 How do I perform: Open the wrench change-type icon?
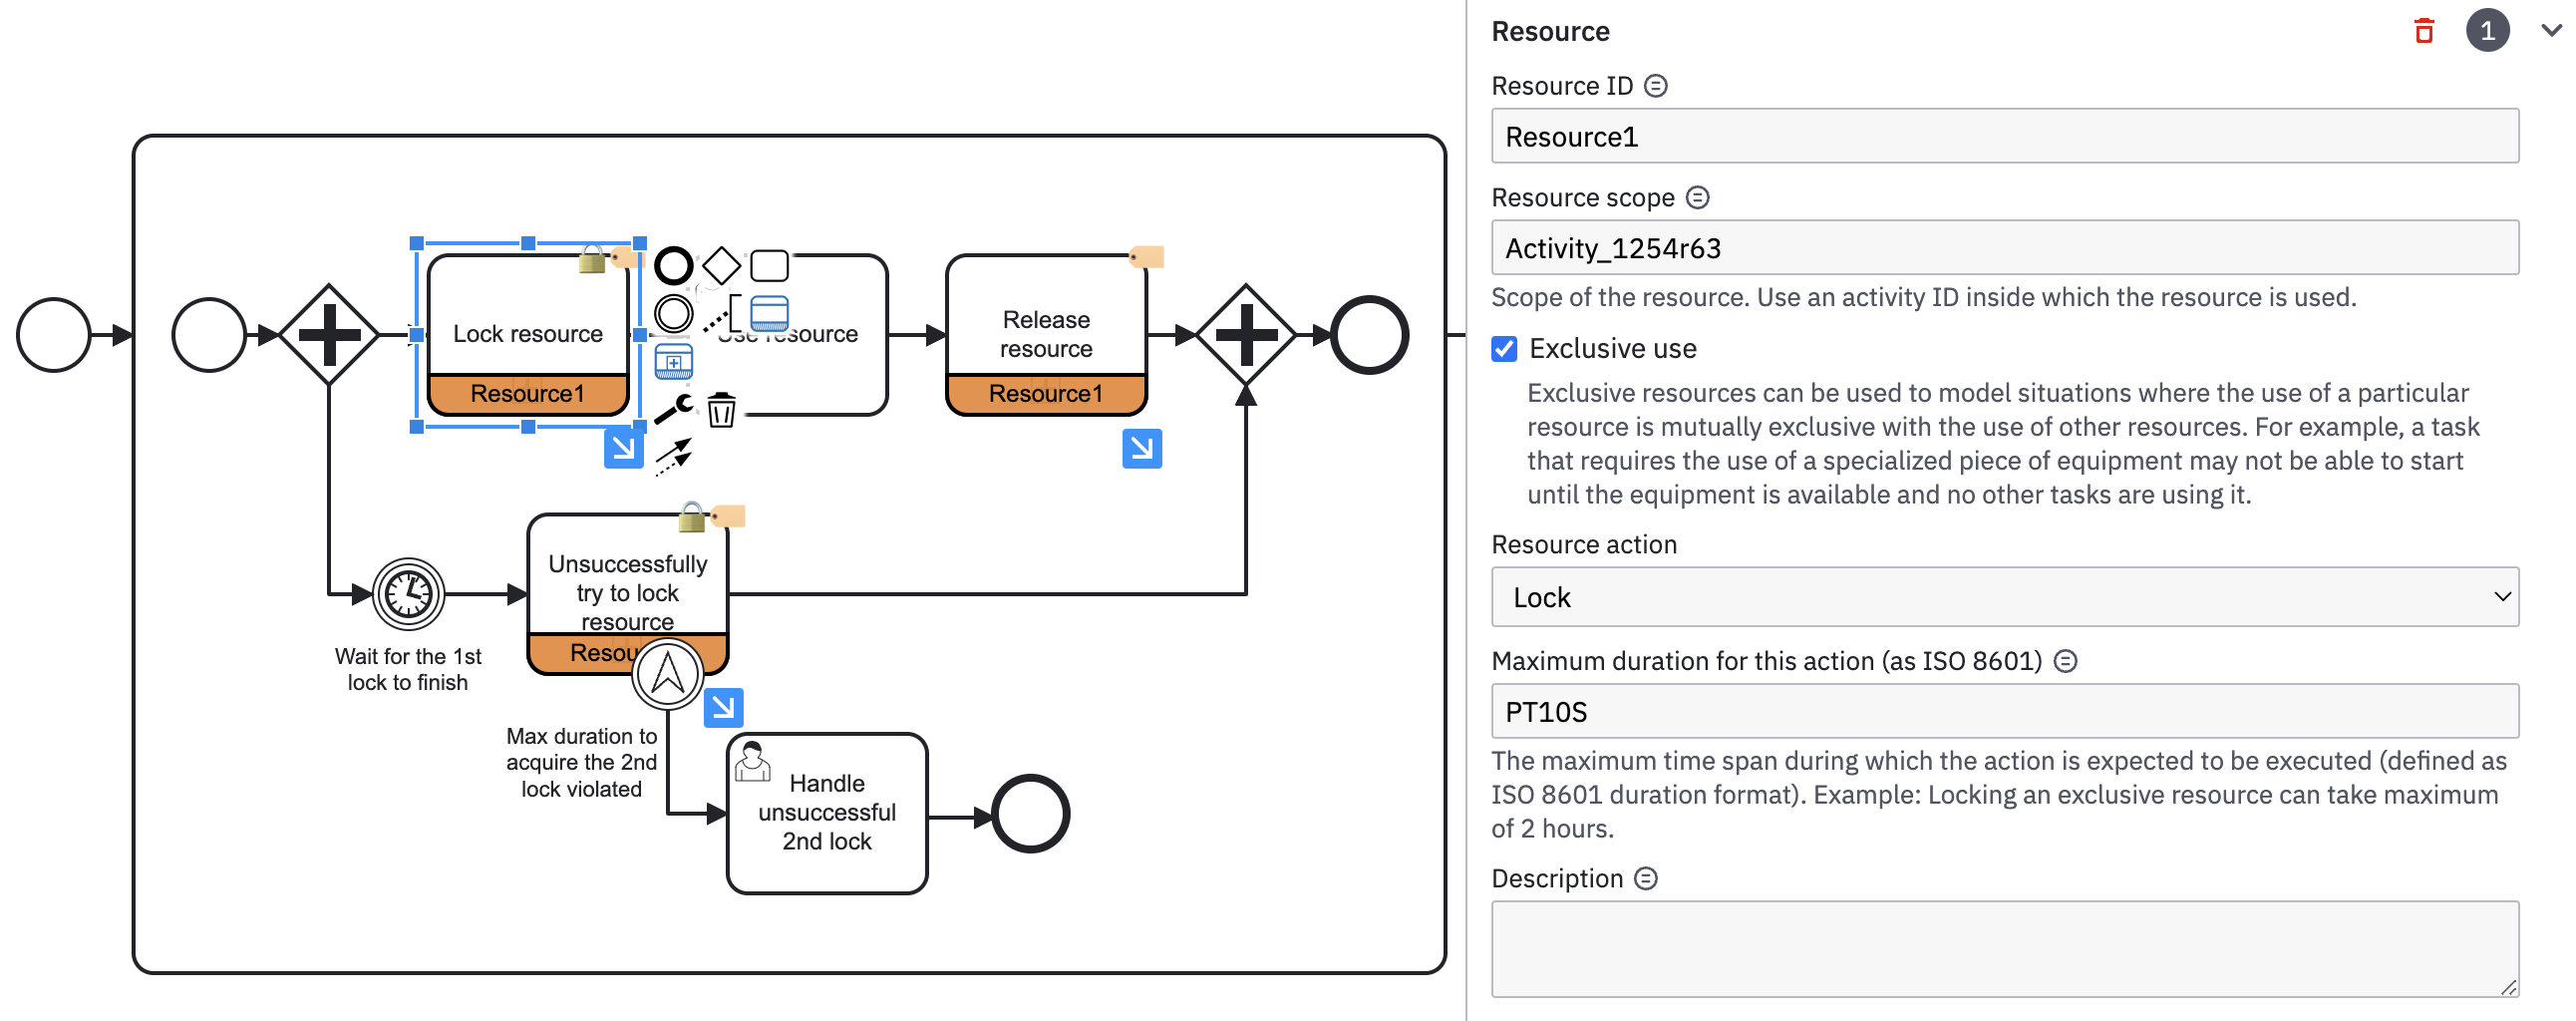[673, 409]
